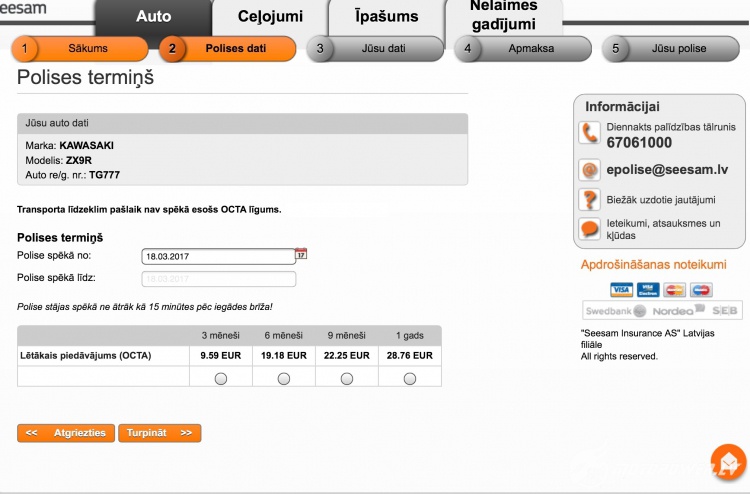Click the orange home icon bottom corner
This screenshot has width=750, height=494.
click(728, 462)
